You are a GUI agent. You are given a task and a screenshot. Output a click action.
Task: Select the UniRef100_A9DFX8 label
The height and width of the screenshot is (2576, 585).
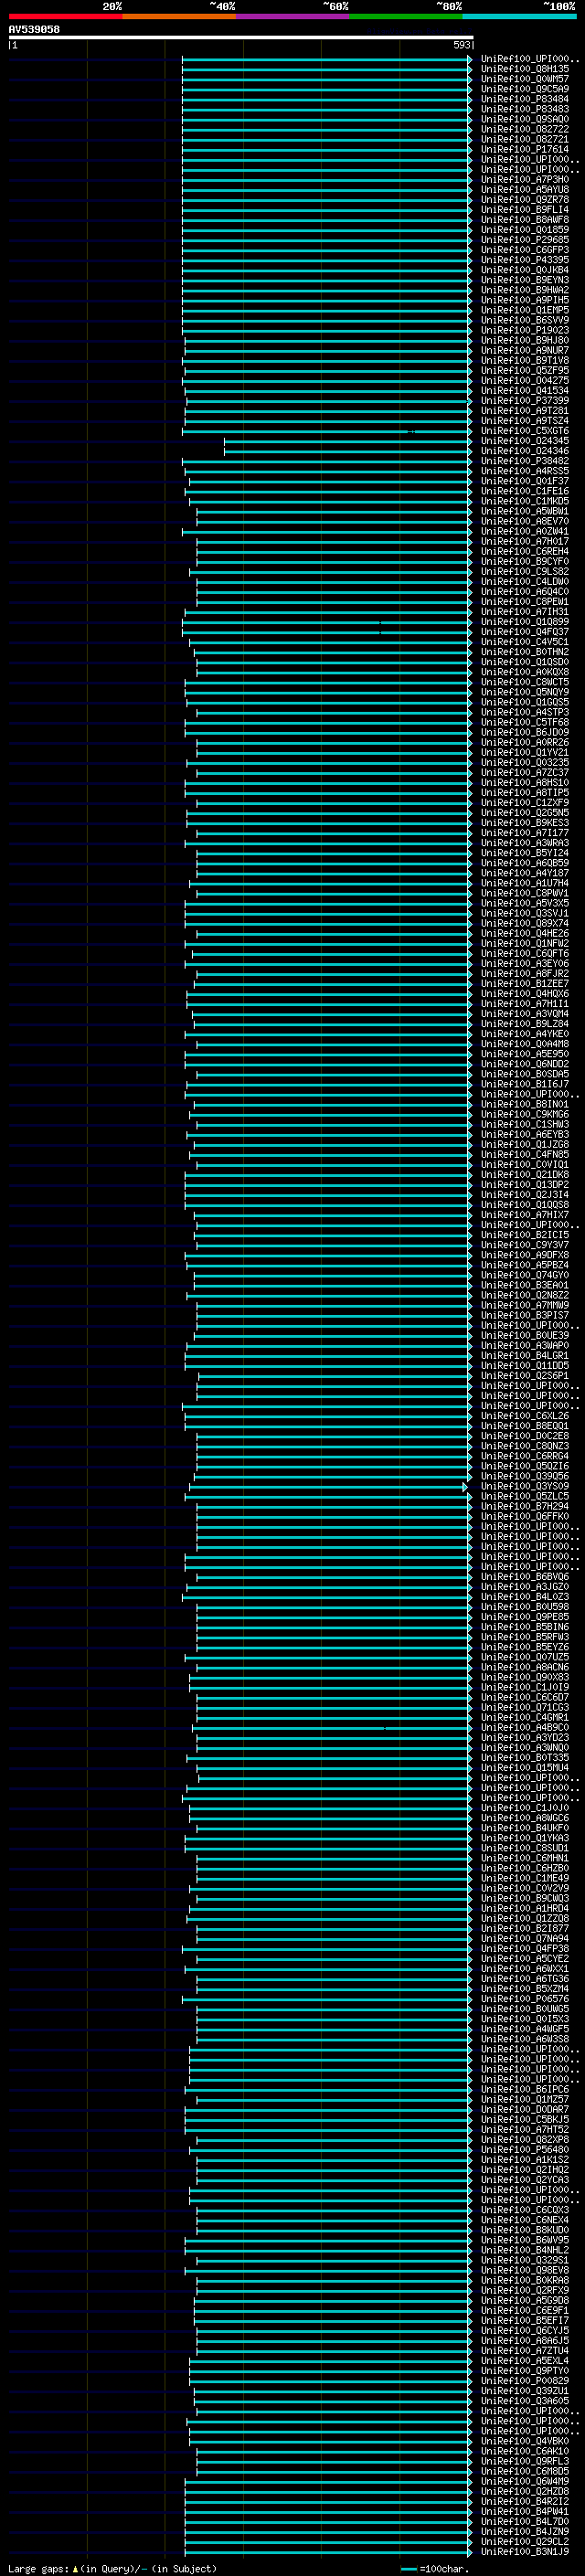(525, 1254)
